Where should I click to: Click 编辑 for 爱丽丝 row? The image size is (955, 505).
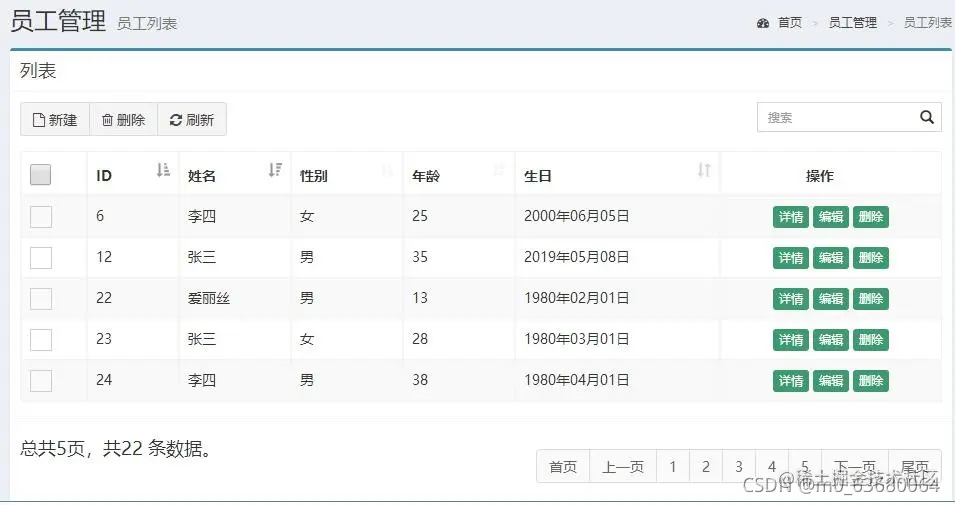(x=831, y=298)
